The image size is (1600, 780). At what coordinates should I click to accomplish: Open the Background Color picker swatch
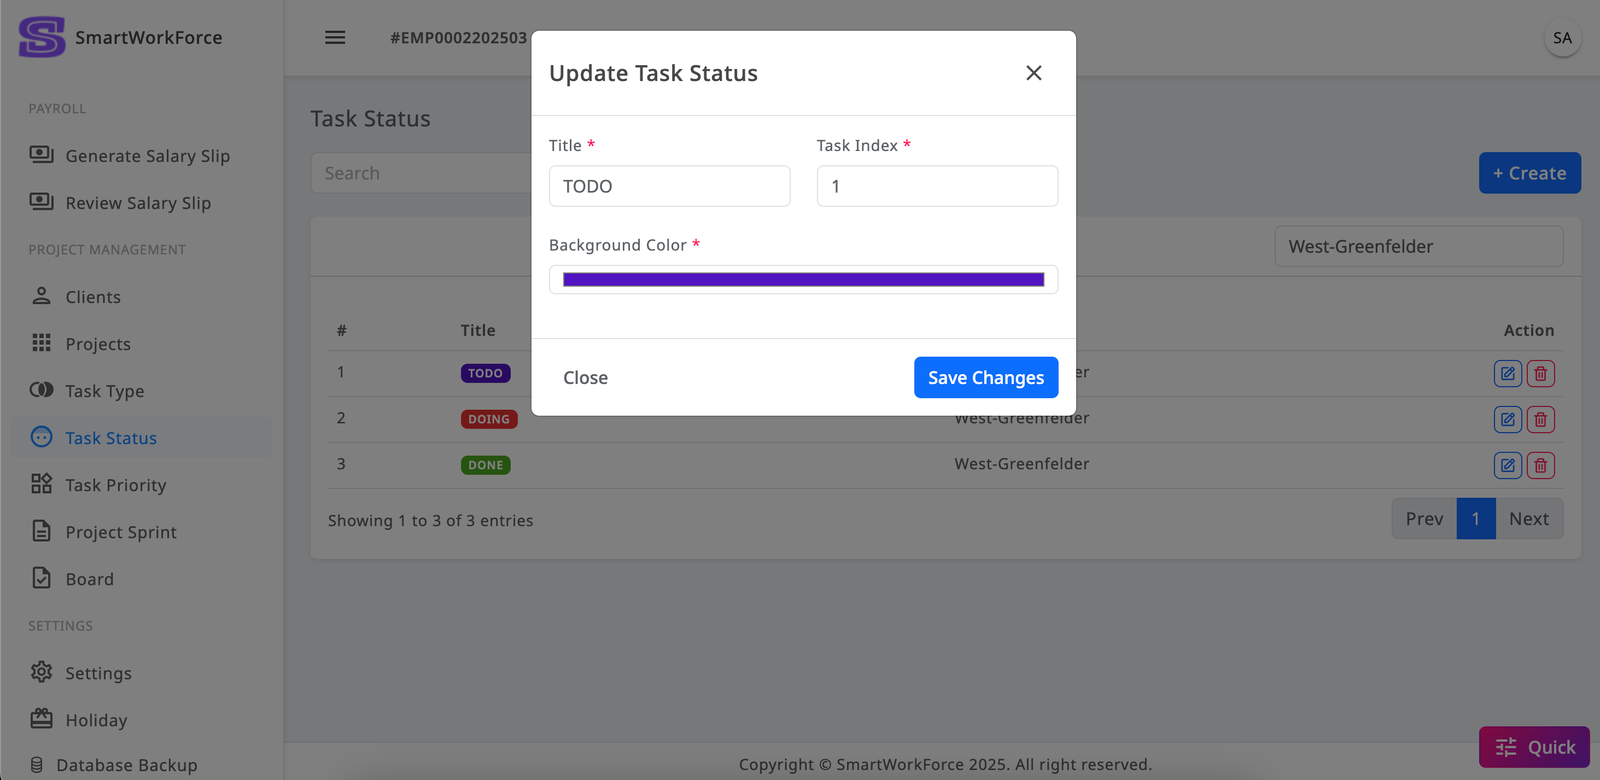(x=803, y=280)
